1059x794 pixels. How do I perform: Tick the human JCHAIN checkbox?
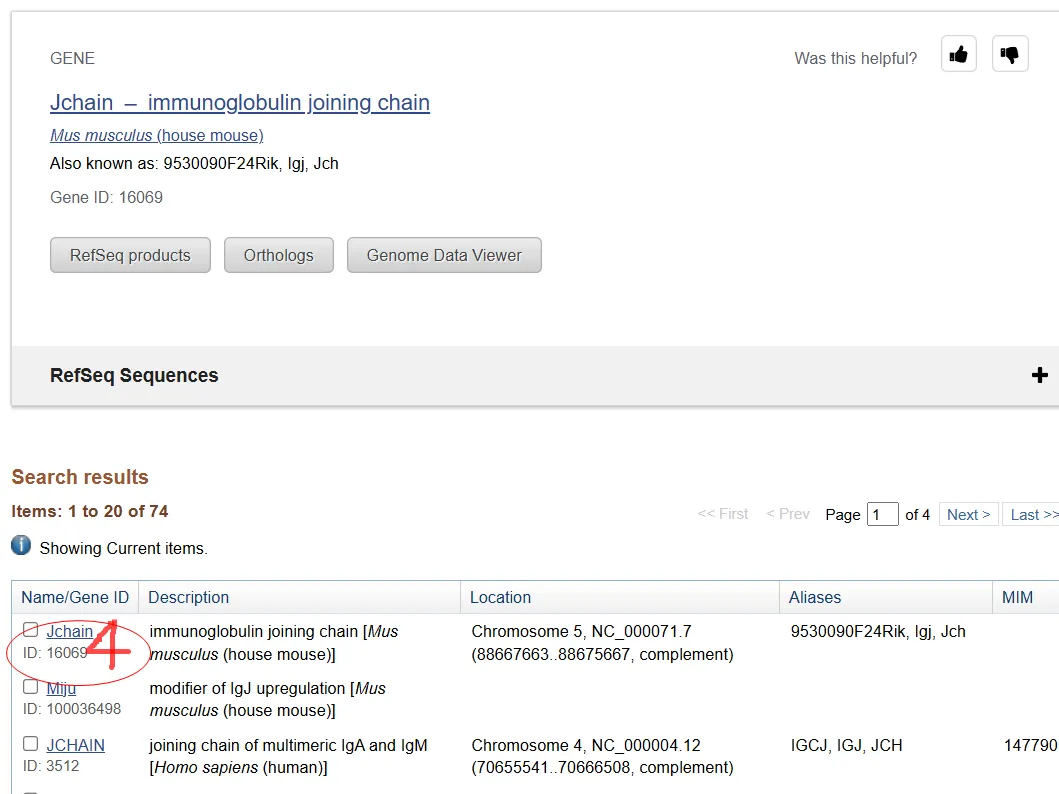tap(31, 744)
